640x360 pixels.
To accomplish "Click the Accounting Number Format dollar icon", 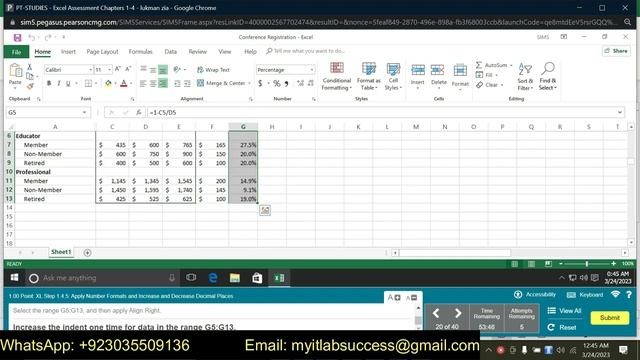I will pos(260,83).
